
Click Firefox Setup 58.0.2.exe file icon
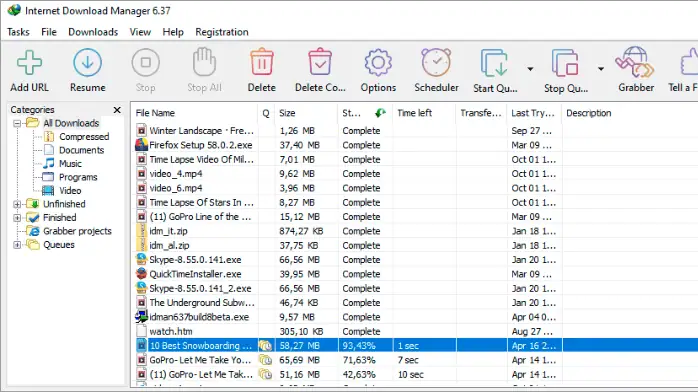142,145
